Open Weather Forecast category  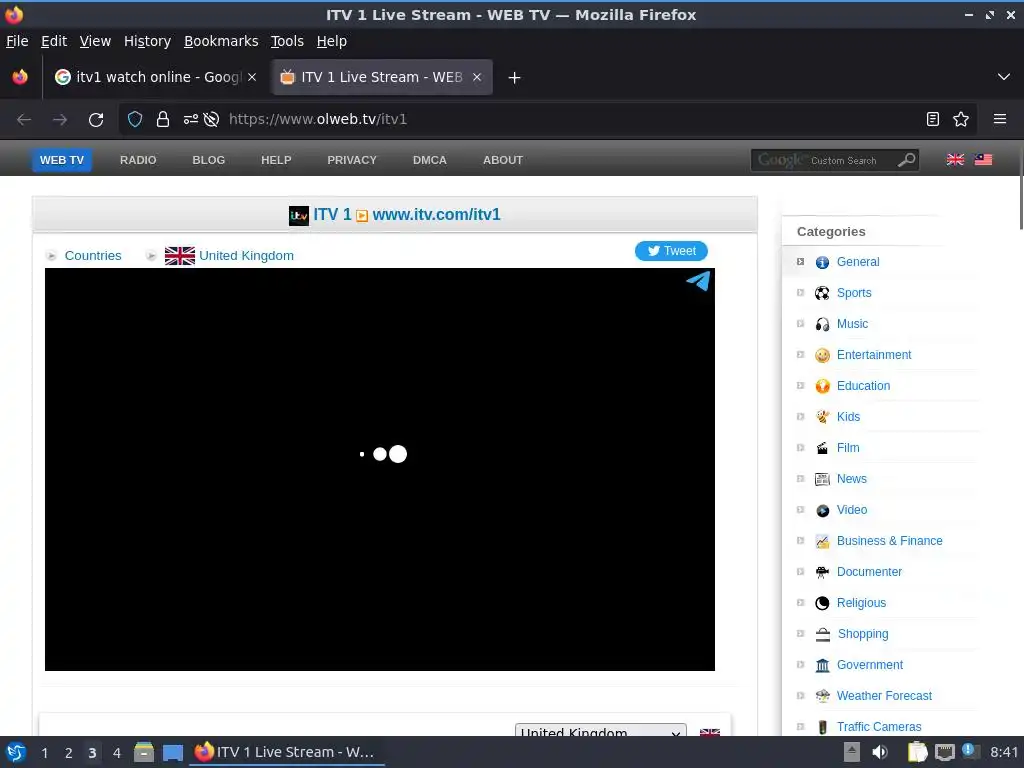tap(884, 696)
